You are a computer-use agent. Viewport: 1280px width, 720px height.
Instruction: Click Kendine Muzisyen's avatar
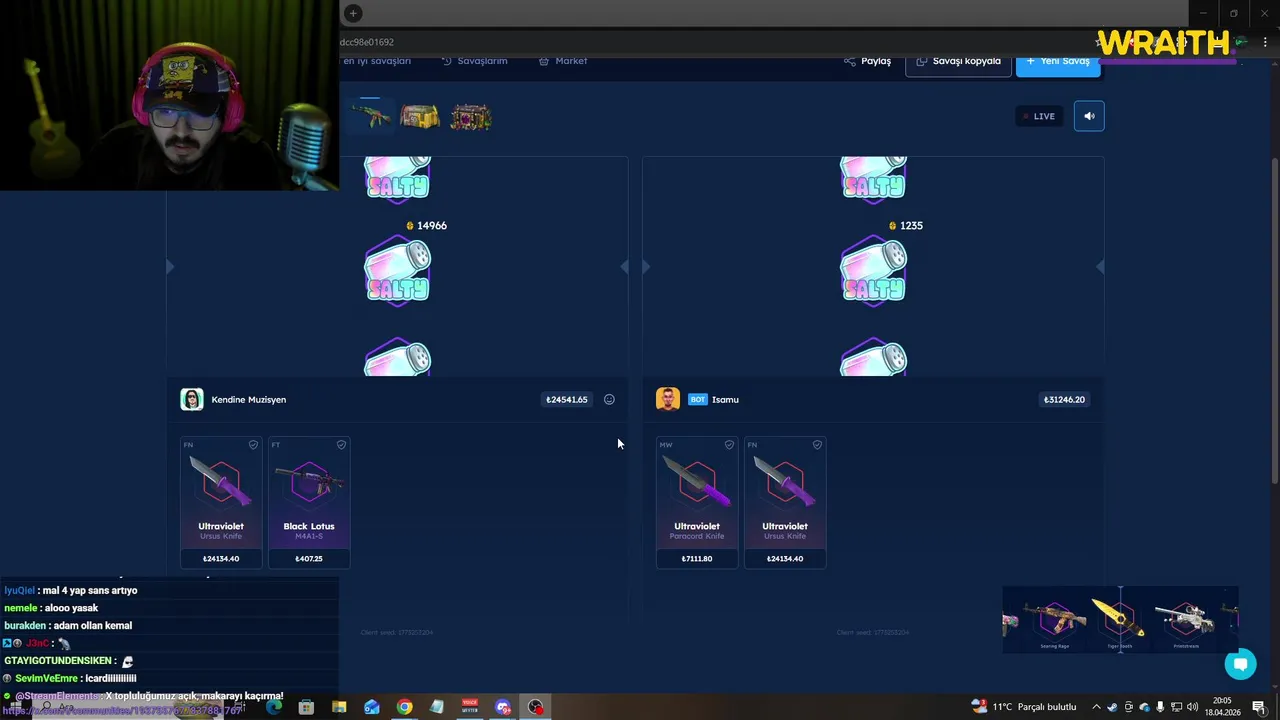pos(192,400)
